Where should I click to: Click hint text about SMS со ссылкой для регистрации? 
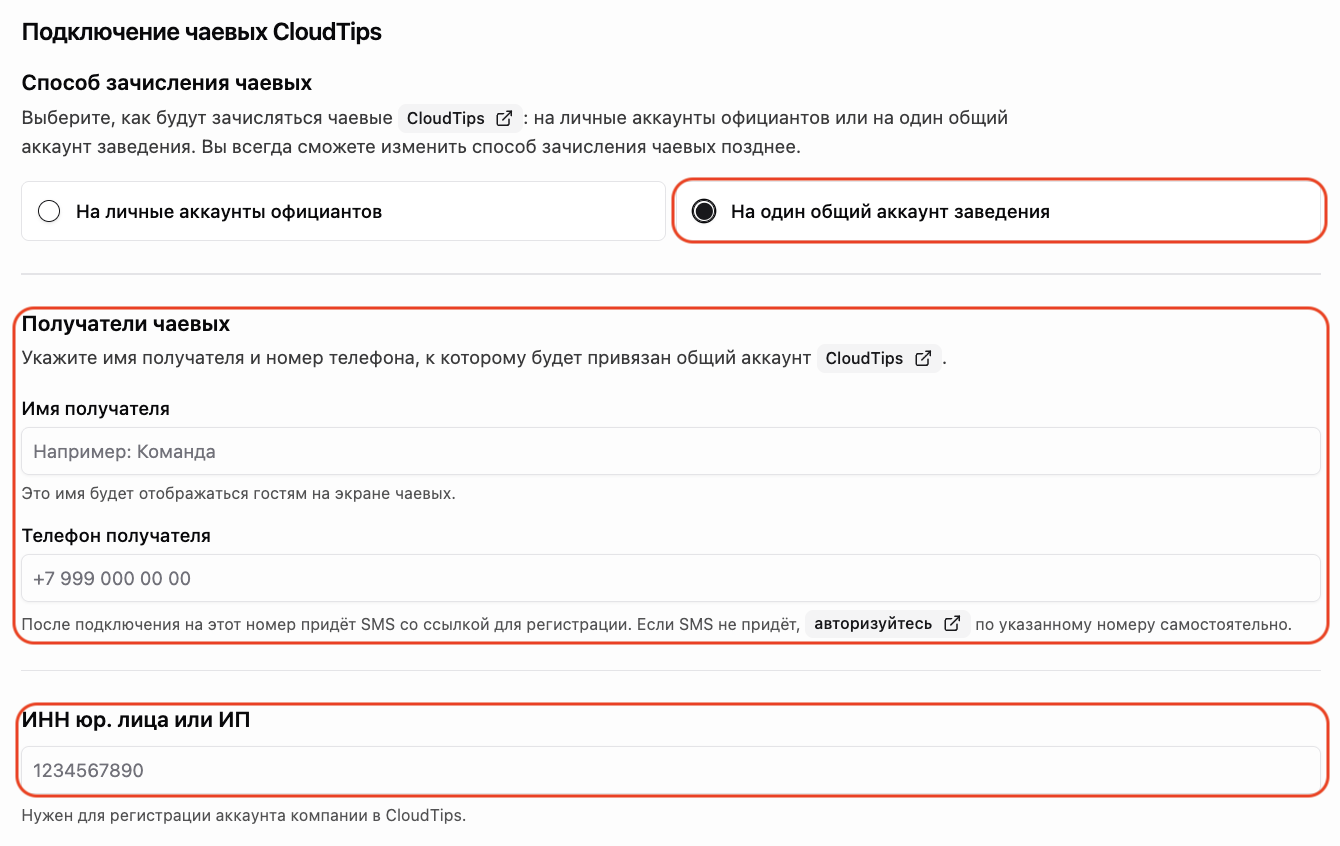coord(657,625)
